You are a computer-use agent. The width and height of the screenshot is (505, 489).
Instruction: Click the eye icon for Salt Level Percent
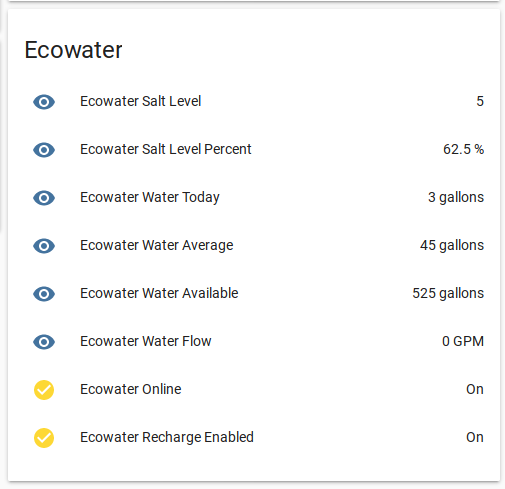pos(44,150)
